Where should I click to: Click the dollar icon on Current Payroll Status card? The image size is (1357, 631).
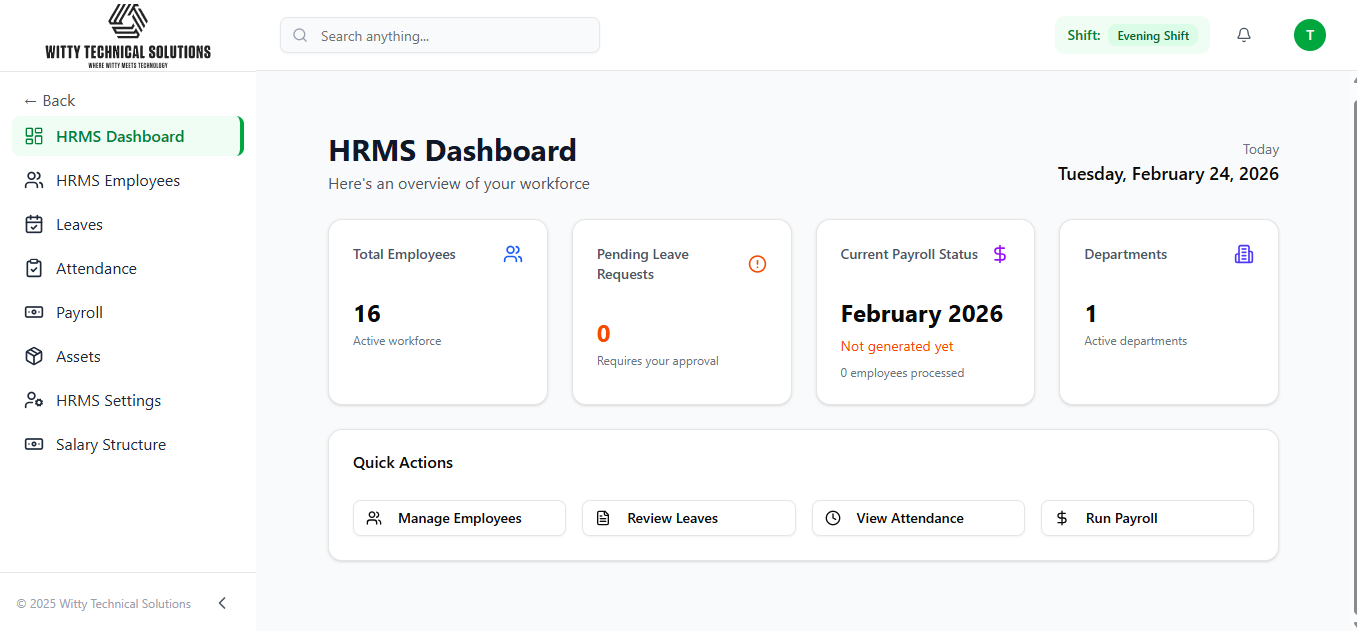click(x=1000, y=254)
